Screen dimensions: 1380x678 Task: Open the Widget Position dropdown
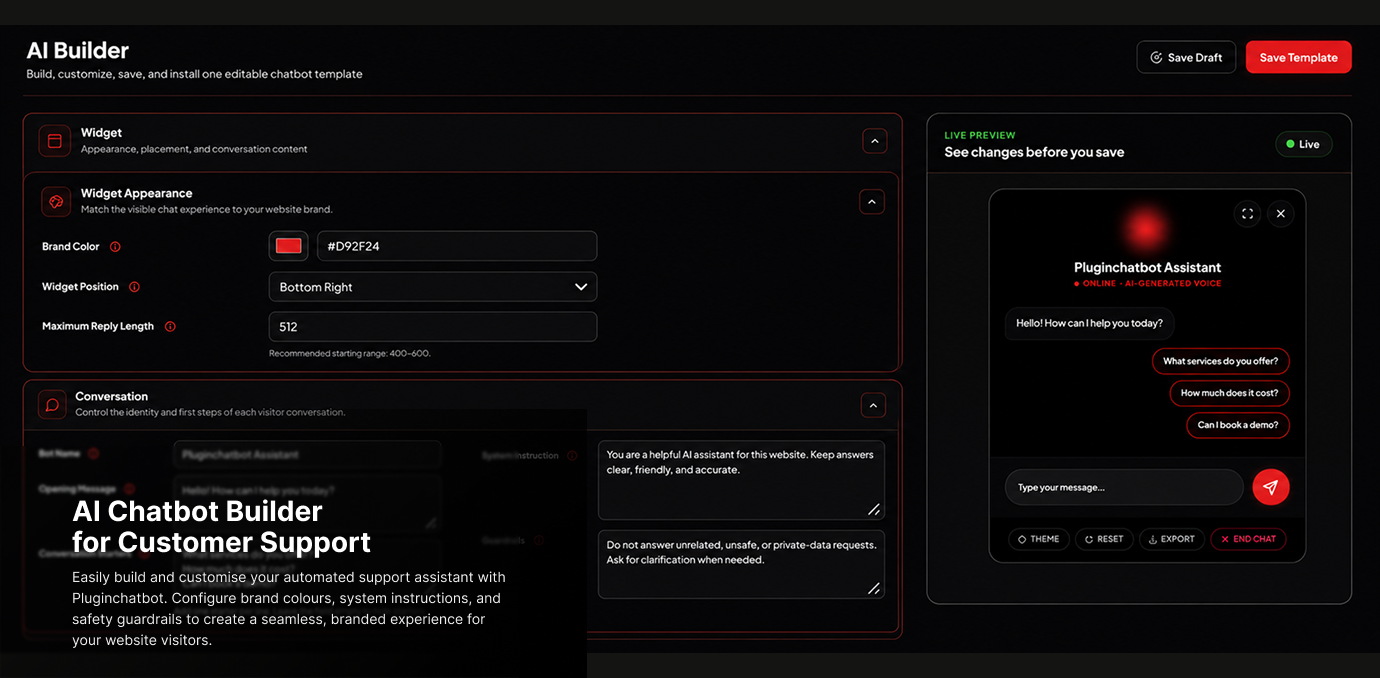(x=433, y=287)
